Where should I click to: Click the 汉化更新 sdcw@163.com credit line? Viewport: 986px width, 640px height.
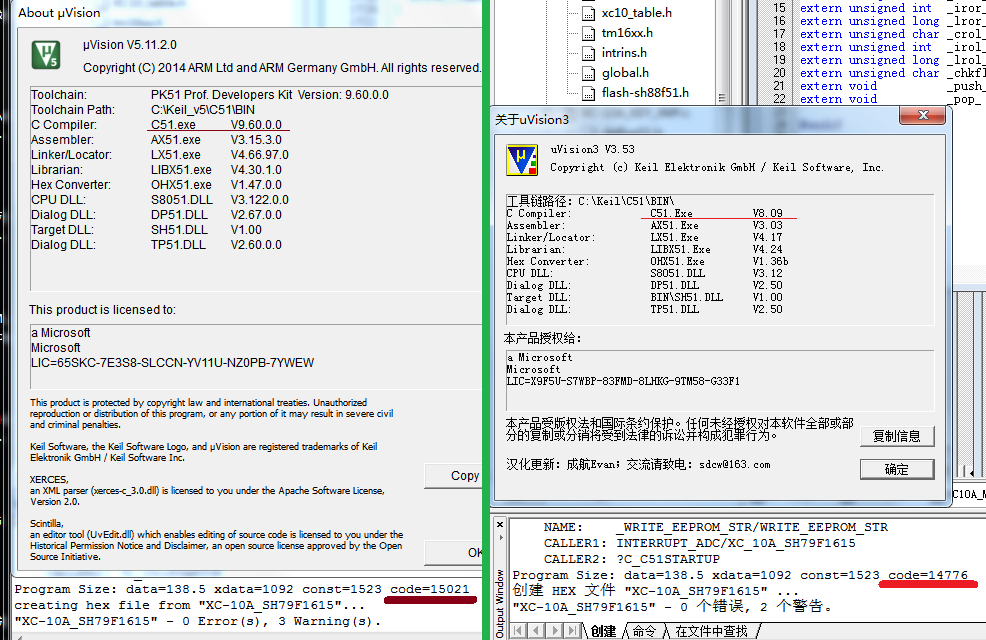tap(638, 465)
